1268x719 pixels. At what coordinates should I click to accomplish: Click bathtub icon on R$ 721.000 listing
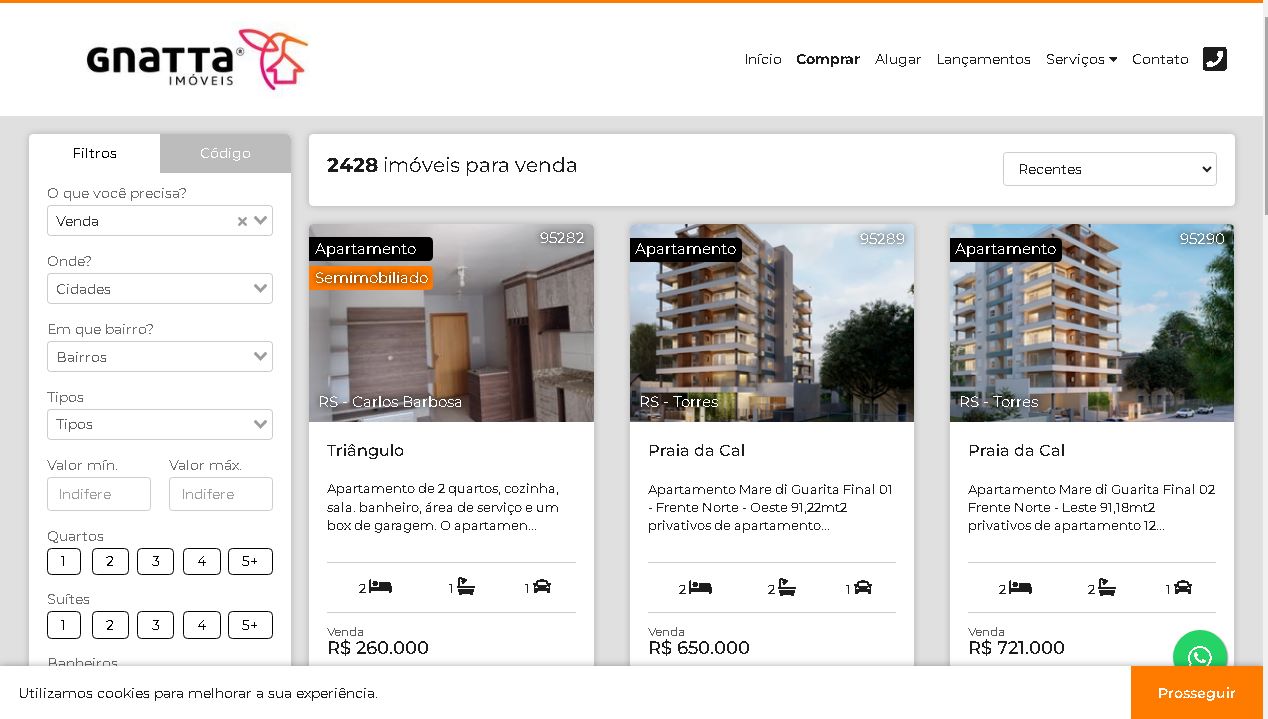pyautogui.click(x=1106, y=588)
